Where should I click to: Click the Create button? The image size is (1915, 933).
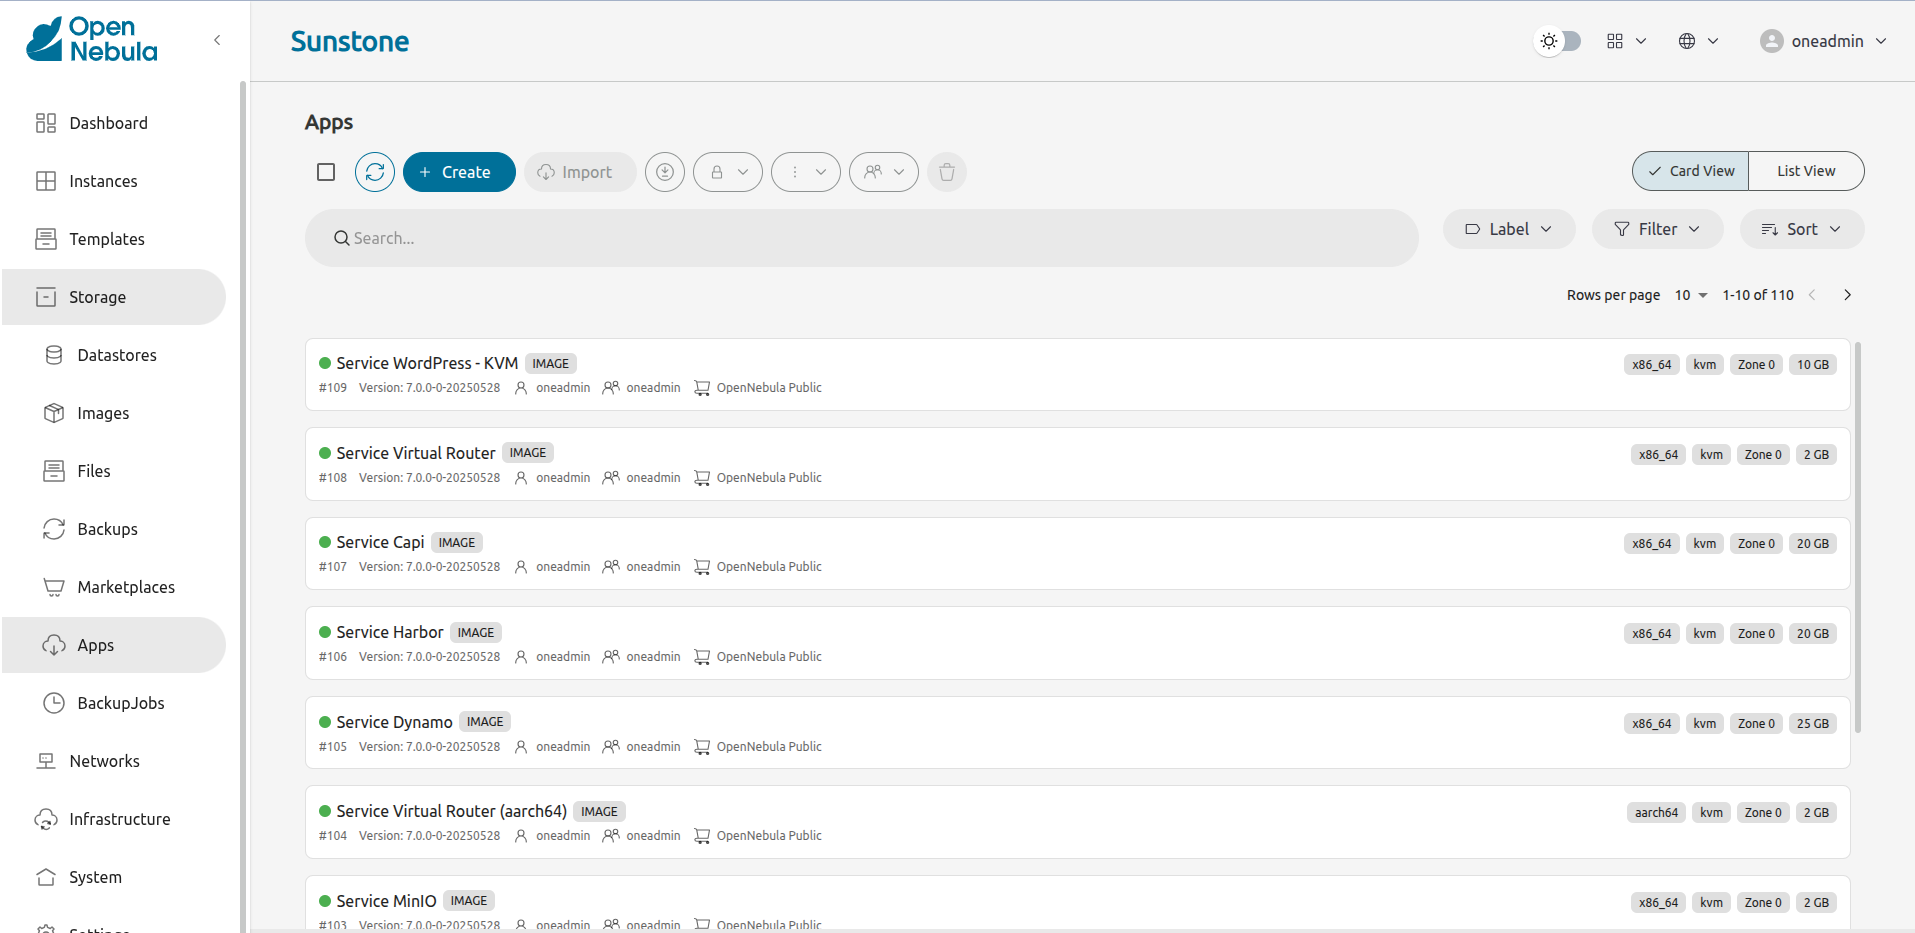coord(459,172)
